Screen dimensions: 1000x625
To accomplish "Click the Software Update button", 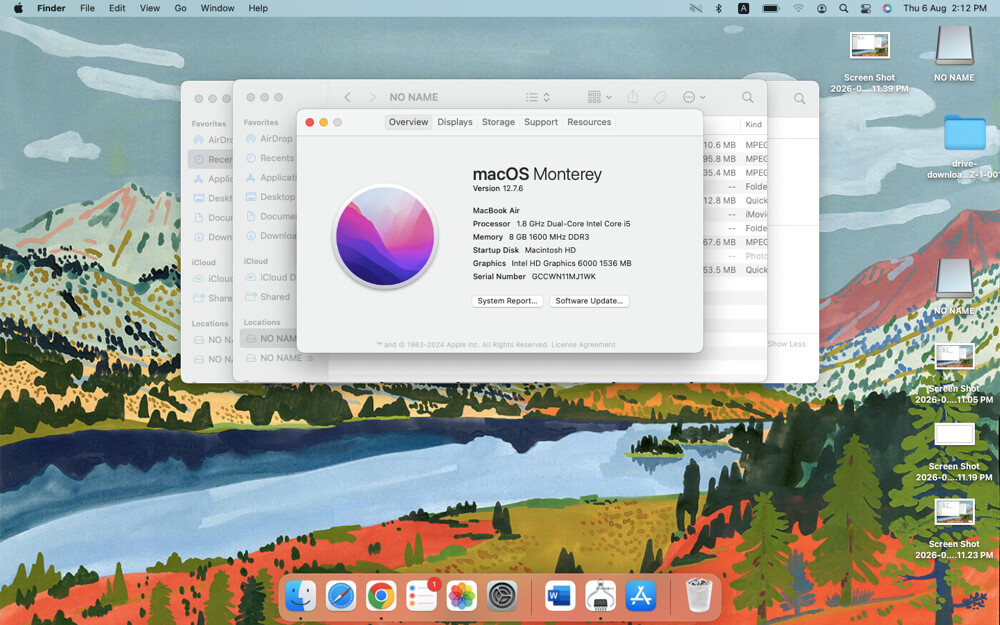I will [589, 301].
